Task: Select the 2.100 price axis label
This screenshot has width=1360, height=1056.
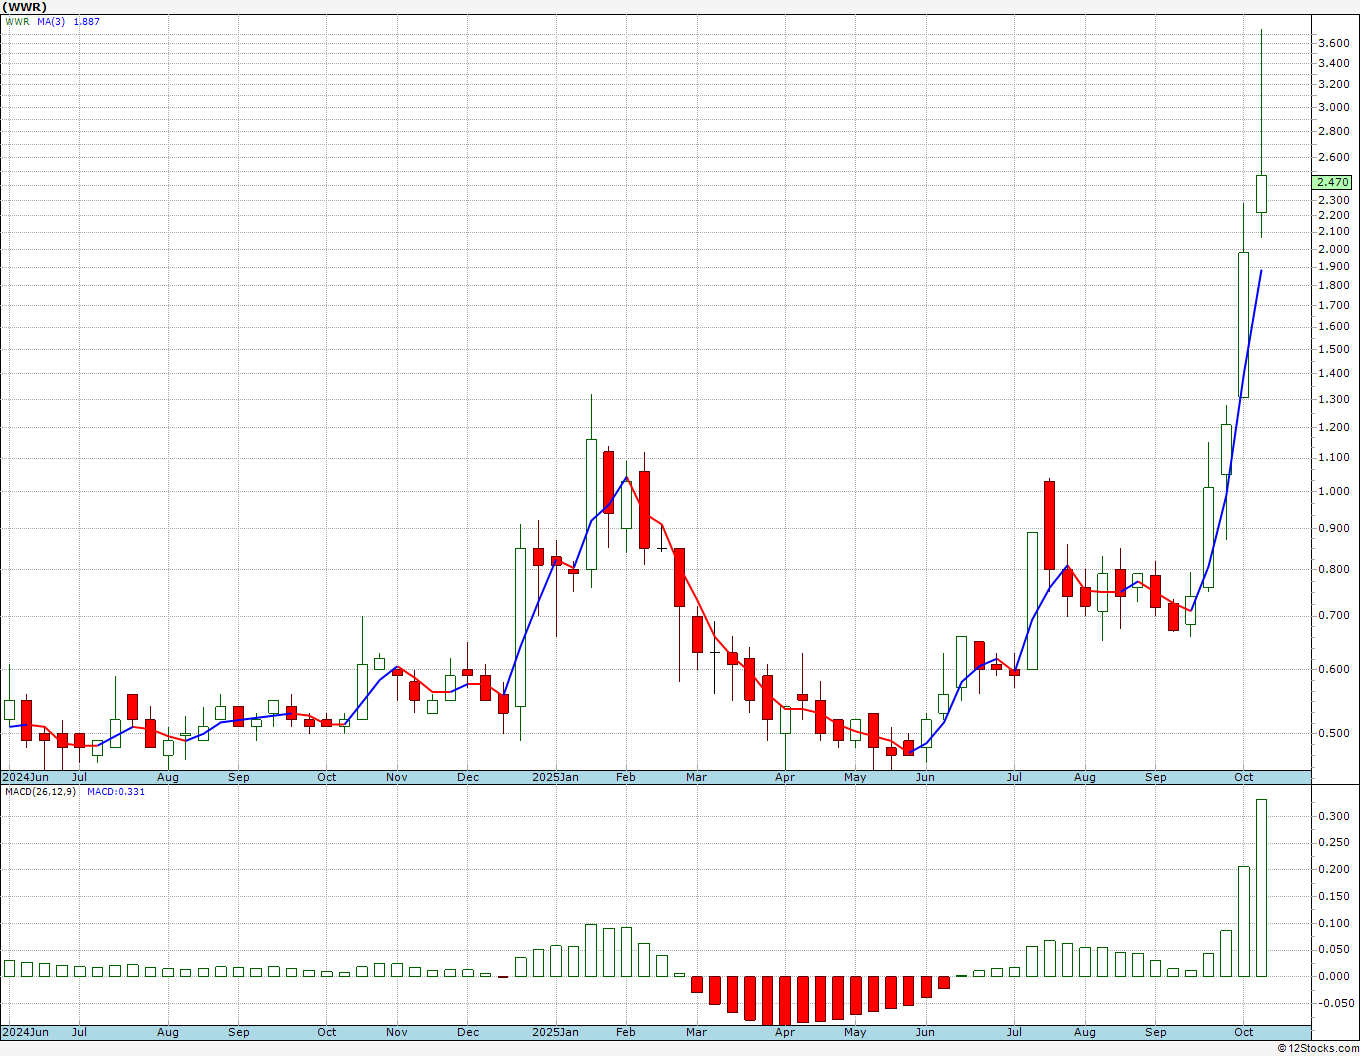Action: click(x=1333, y=232)
